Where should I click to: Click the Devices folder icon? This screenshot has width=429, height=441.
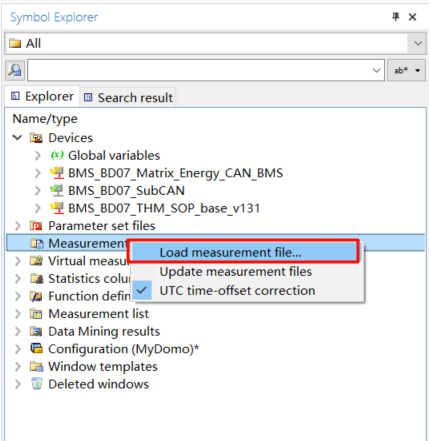(x=36, y=138)
